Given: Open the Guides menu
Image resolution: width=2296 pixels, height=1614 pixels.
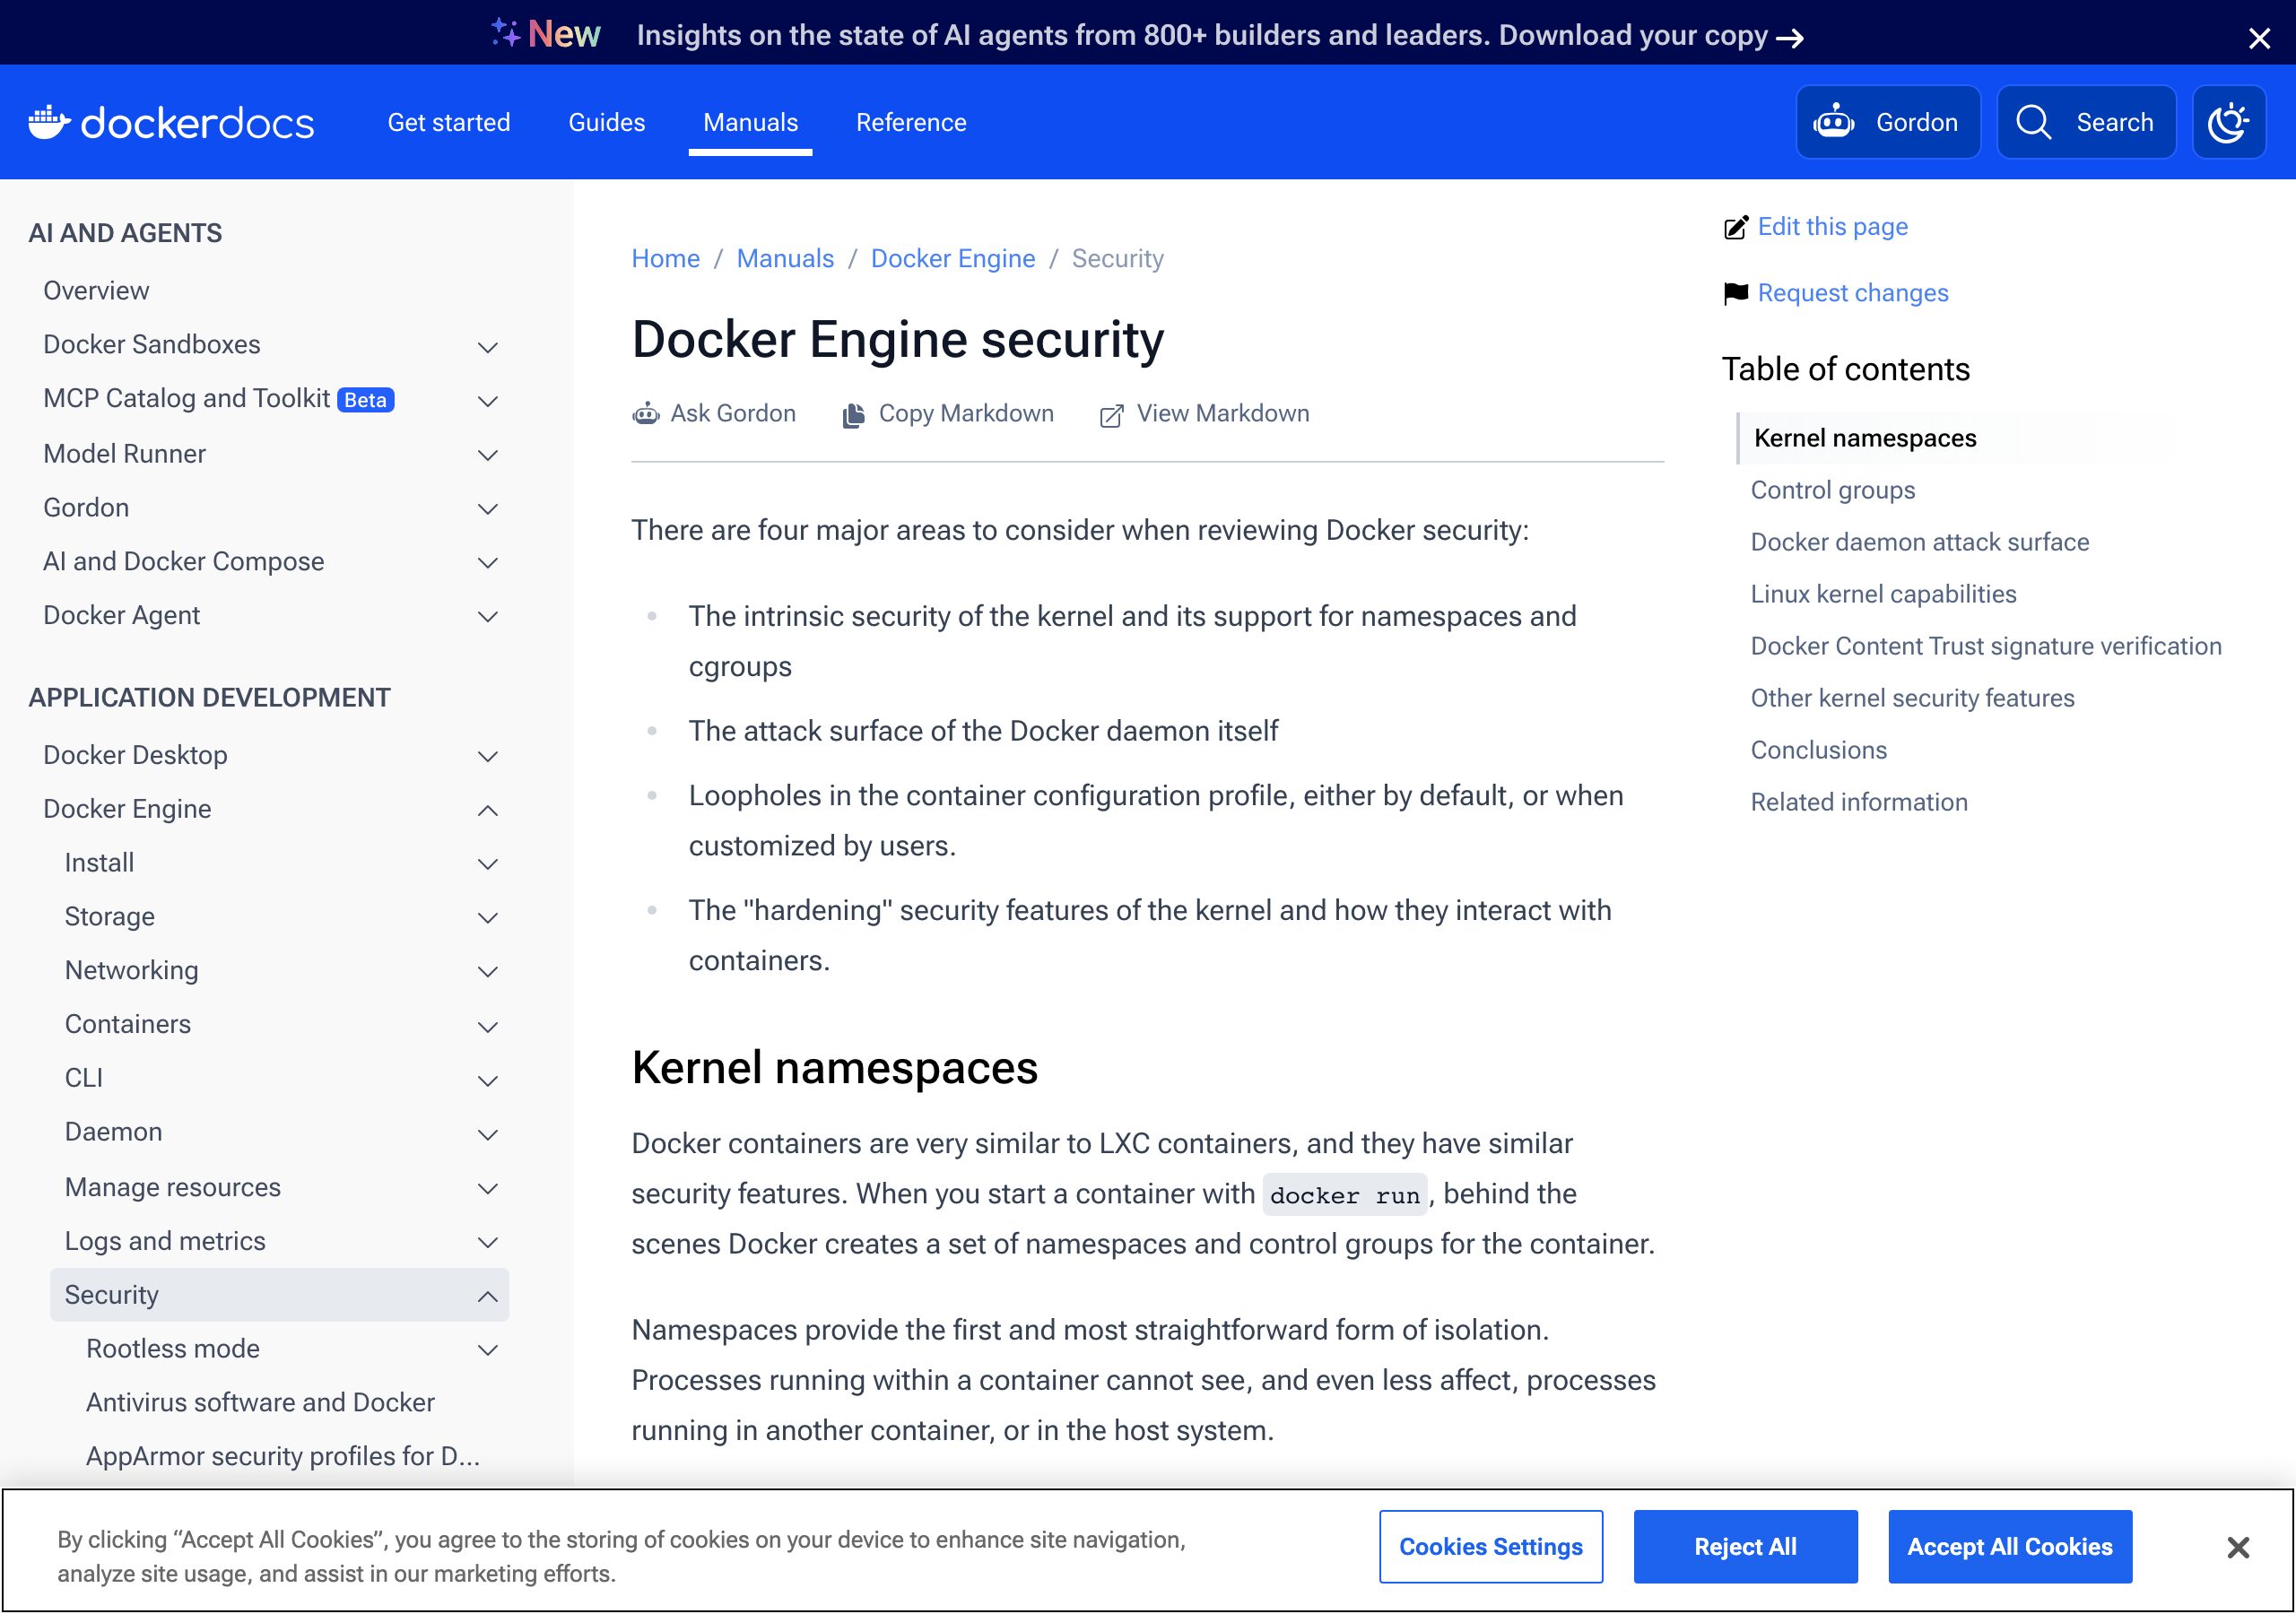Looking at the screenshot, I should [607, 122].
